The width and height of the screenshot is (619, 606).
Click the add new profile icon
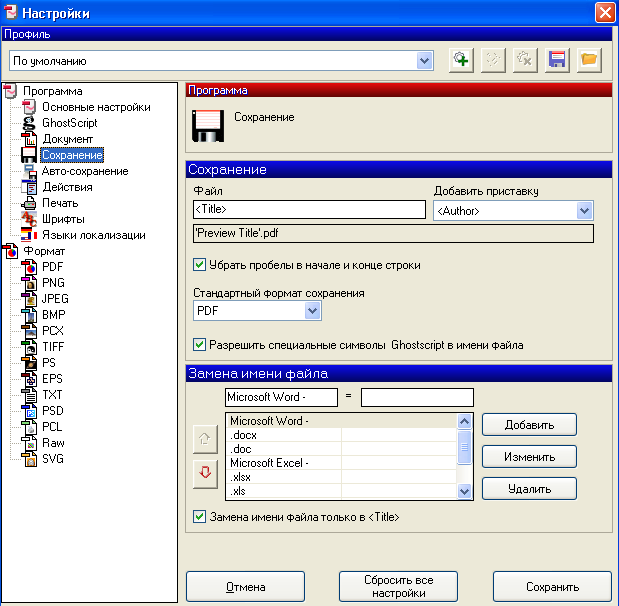tap(461, 60)
